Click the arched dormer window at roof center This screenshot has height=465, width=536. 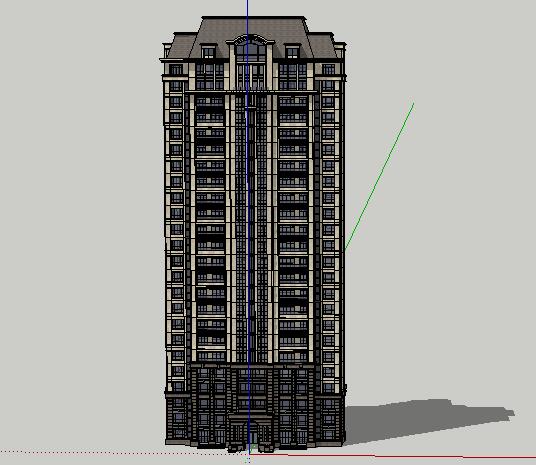(x=250, y=49)
